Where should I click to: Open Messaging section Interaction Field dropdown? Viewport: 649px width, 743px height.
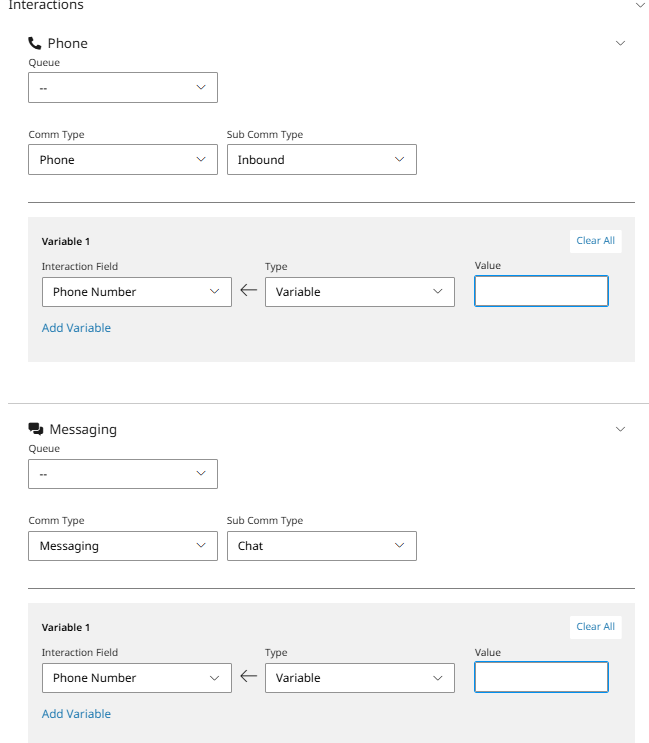136,678
